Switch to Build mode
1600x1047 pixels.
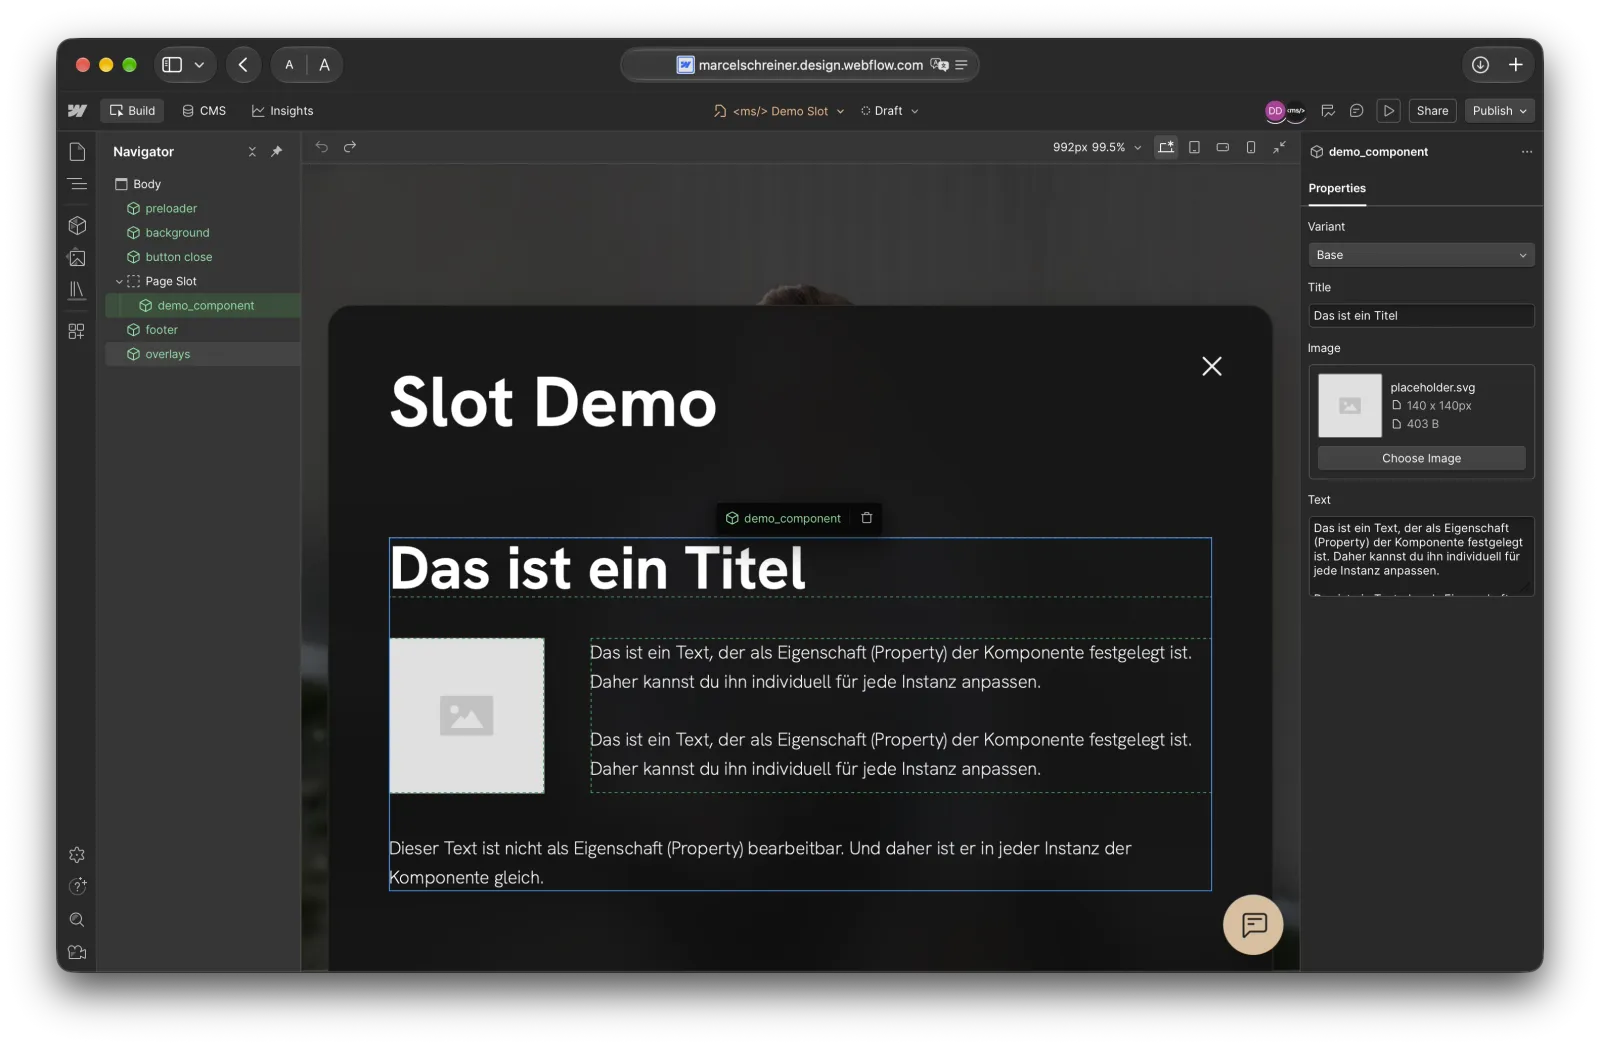132,111
